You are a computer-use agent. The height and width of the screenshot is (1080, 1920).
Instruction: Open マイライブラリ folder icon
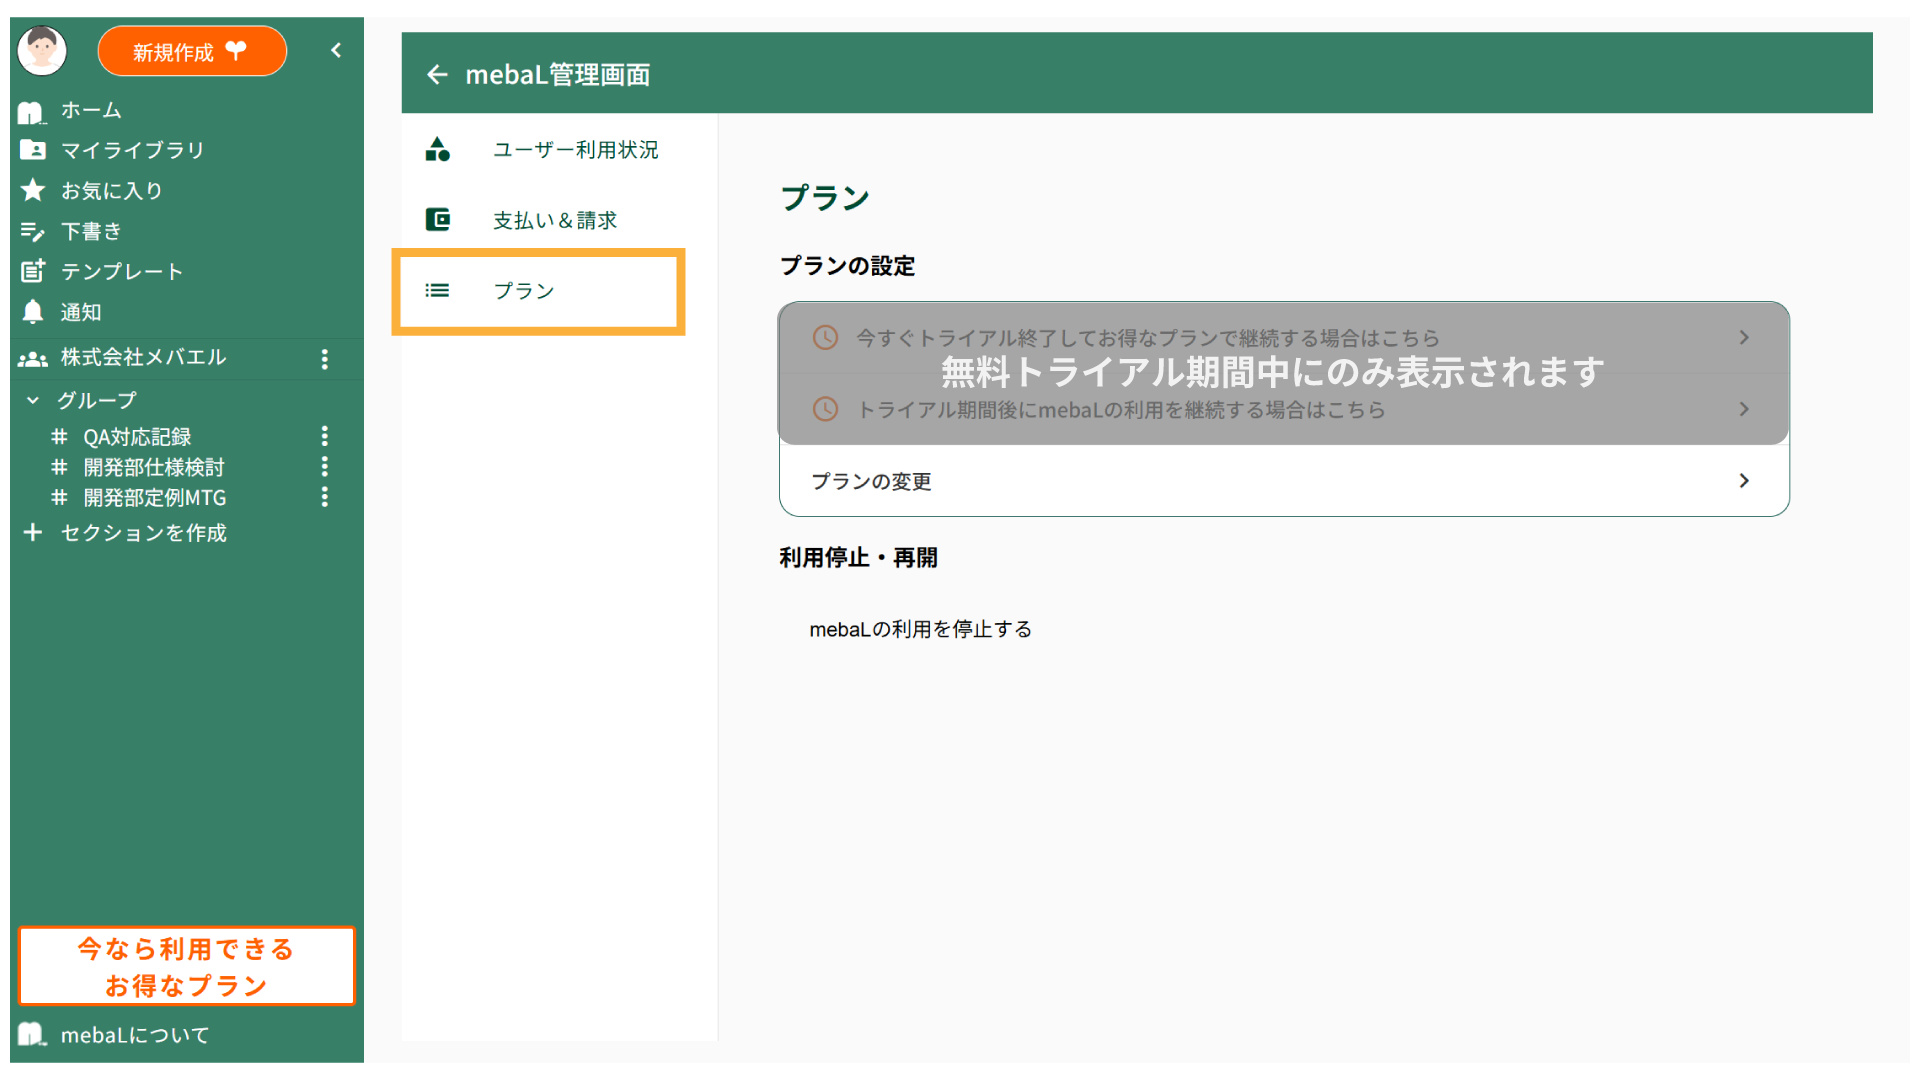click(33, 150)
